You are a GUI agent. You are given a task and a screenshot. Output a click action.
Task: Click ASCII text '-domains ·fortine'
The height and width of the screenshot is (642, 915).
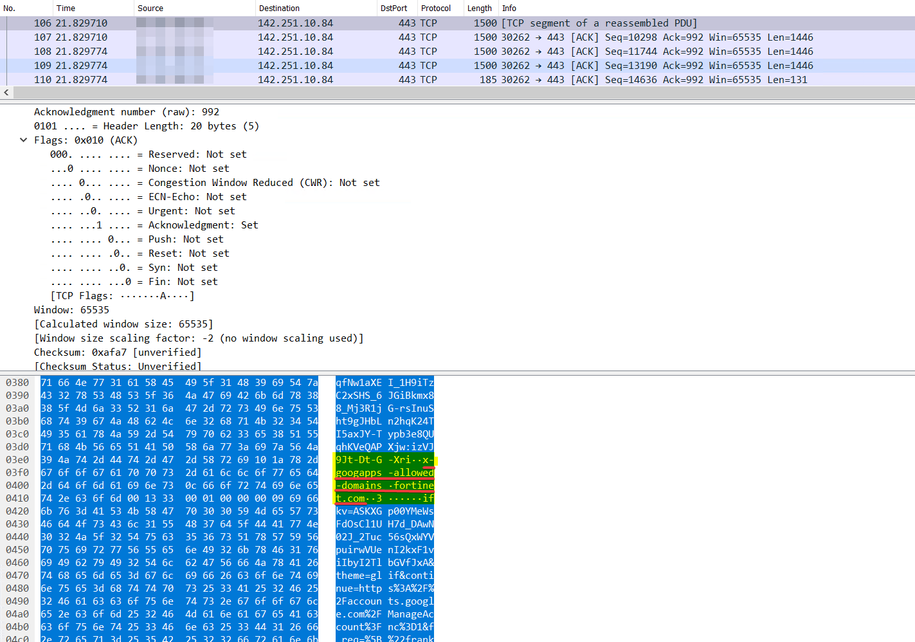385,486
